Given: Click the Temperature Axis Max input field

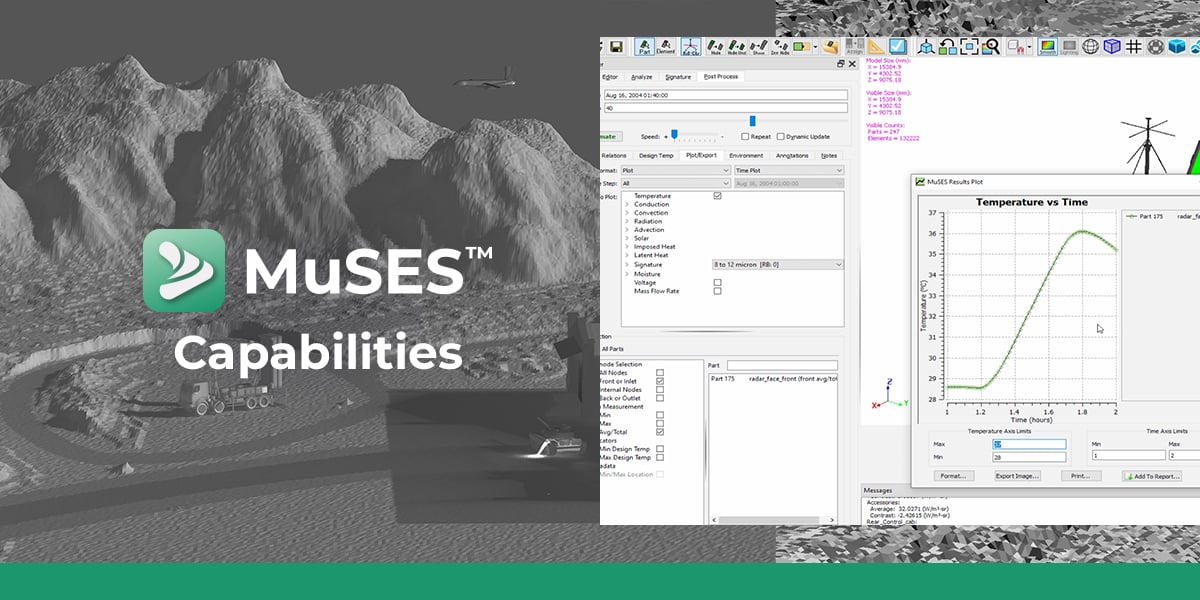Looking at the screenshot, I should (1030, 444).
